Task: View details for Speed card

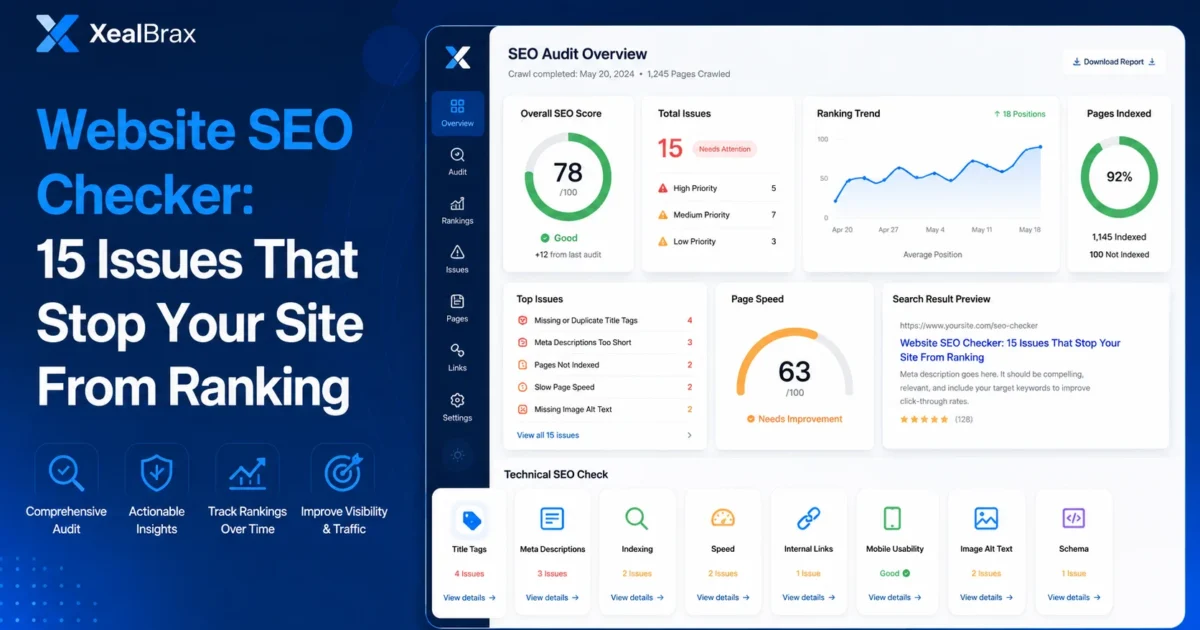Action: (x=723, y=598)
